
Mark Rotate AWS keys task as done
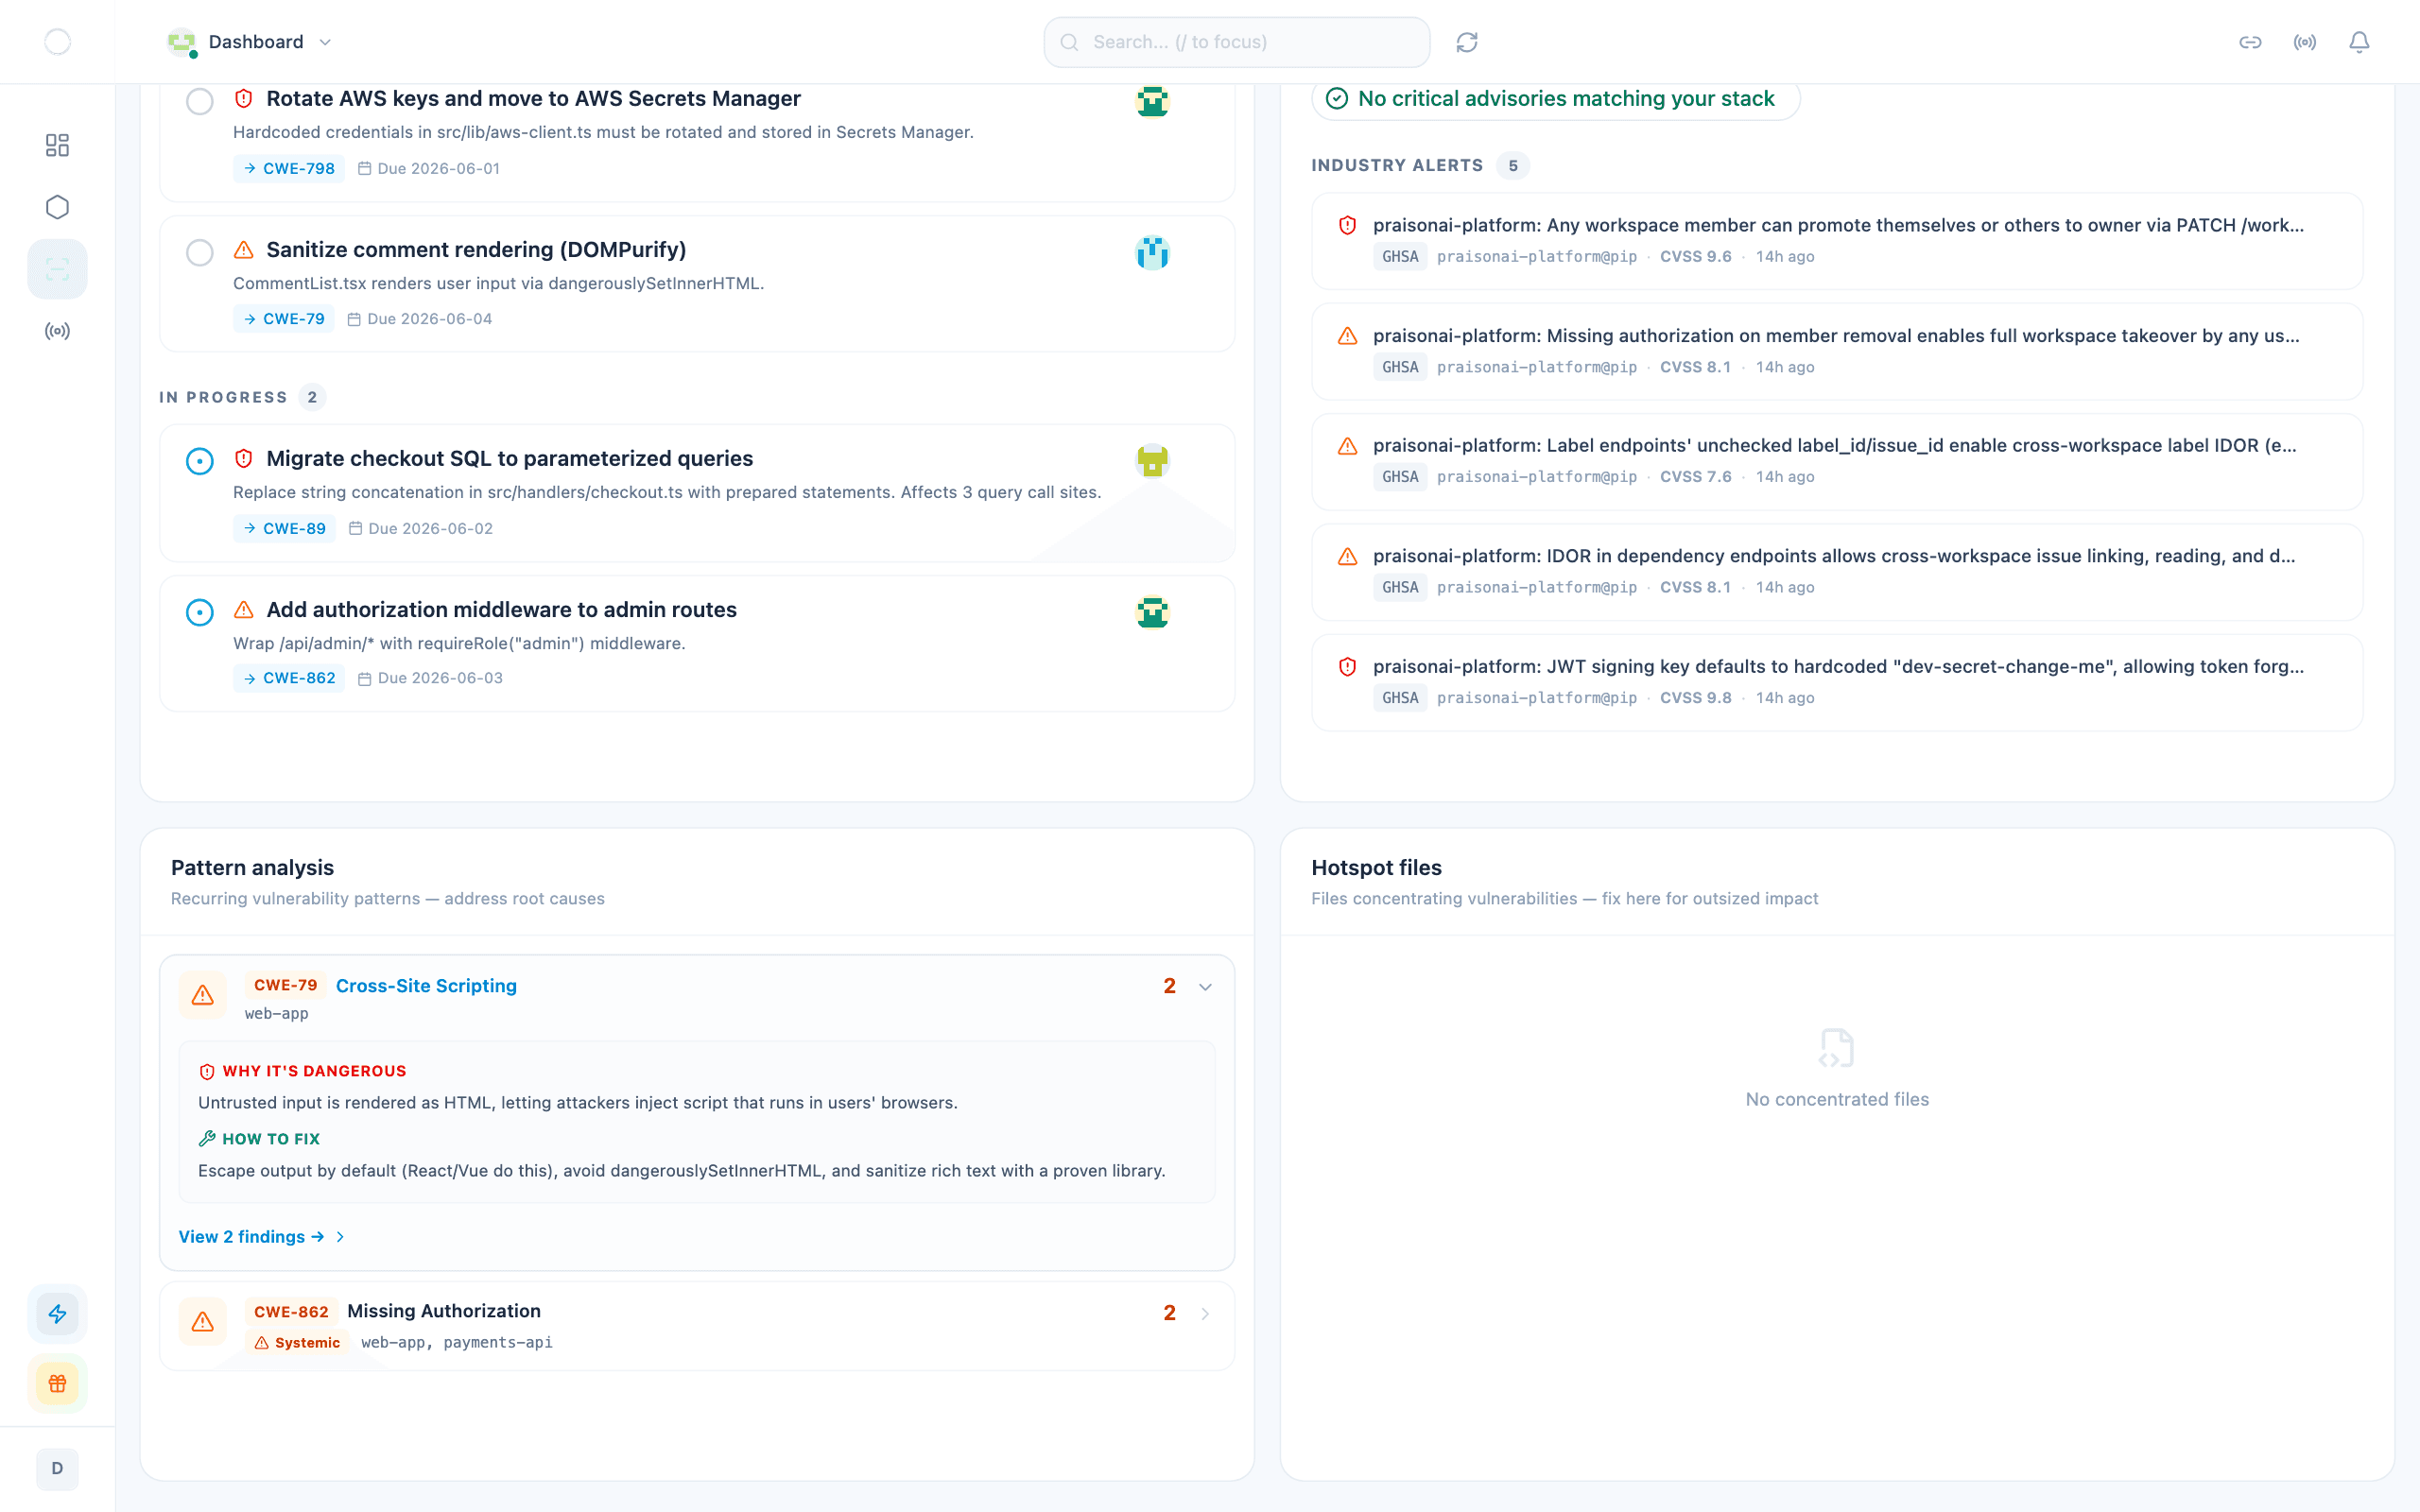(x=200, y=101)
